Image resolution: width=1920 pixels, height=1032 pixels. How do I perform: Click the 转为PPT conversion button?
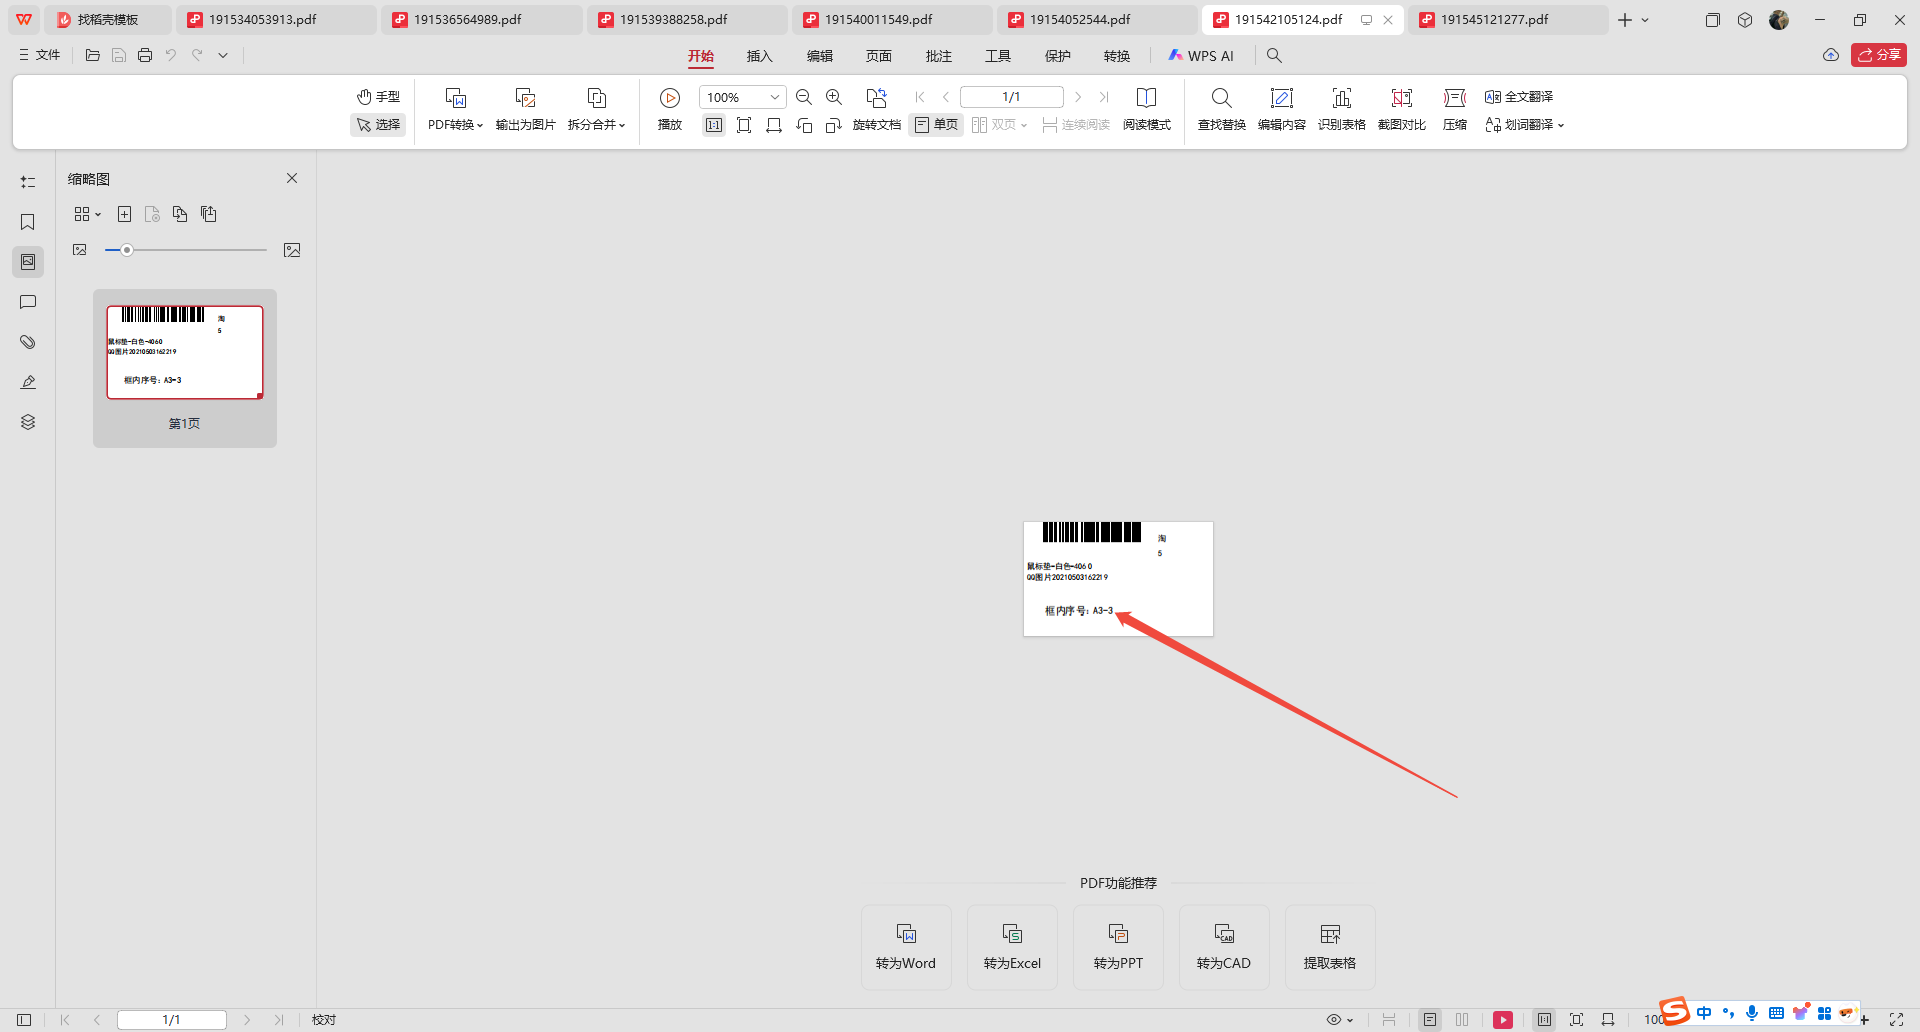pyautogui.click(x=1118, y=947)
